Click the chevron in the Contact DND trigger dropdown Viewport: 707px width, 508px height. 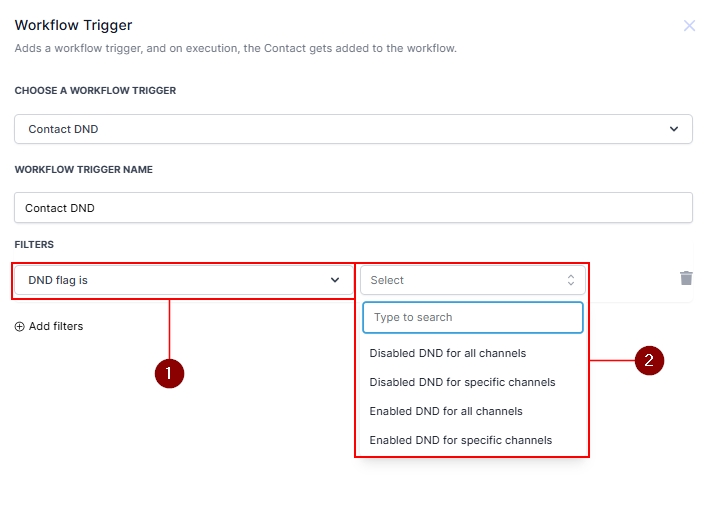(x=672, y=129)
